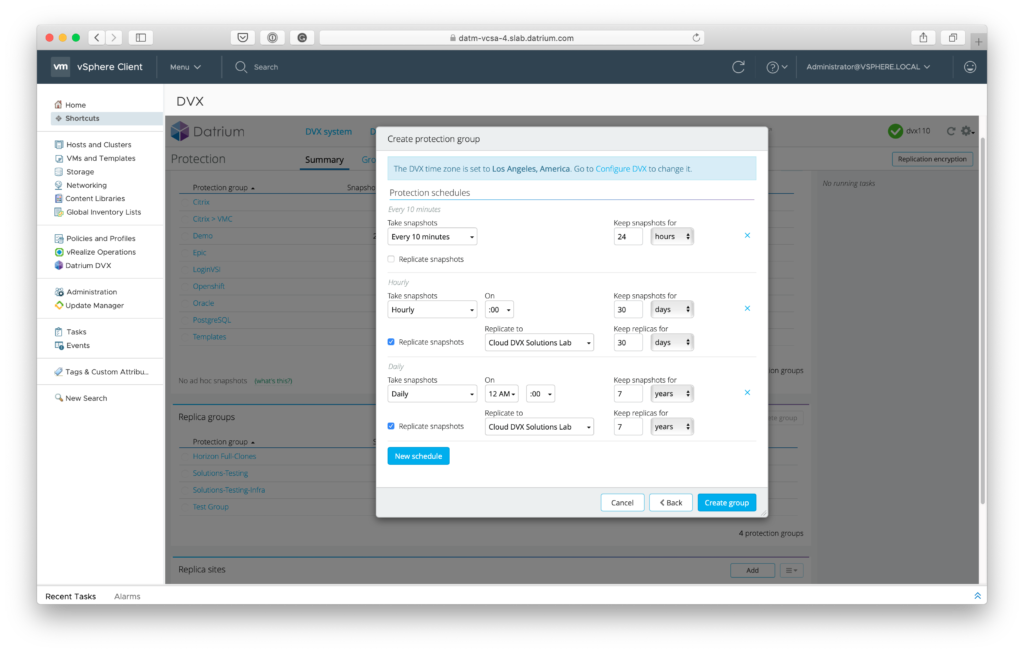The image size is (1024, 653).
Task: Open the 12 AM hour dropdown
Action: click(502, 394)
